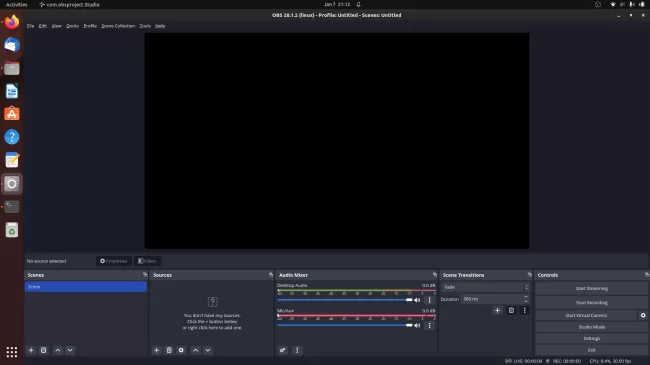
Task: Undock the Scene Transitions panel
Action: coord(529,275)
